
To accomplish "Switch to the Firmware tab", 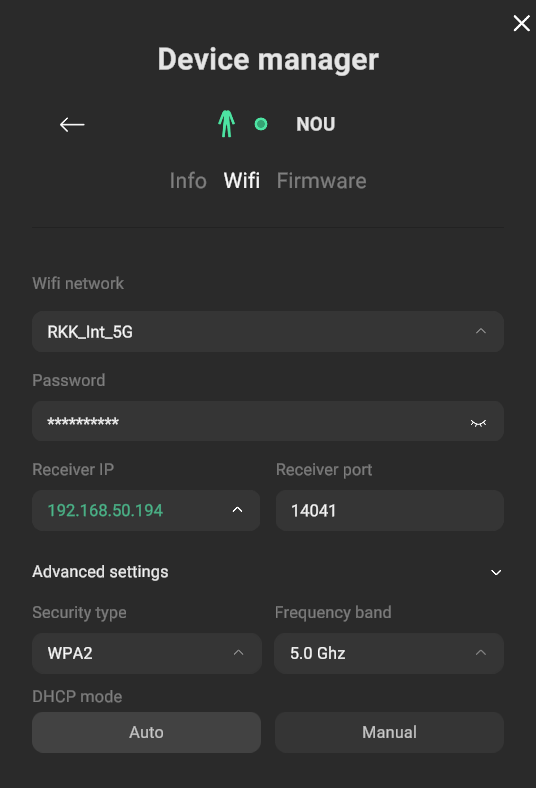I will tap(321, 181).
